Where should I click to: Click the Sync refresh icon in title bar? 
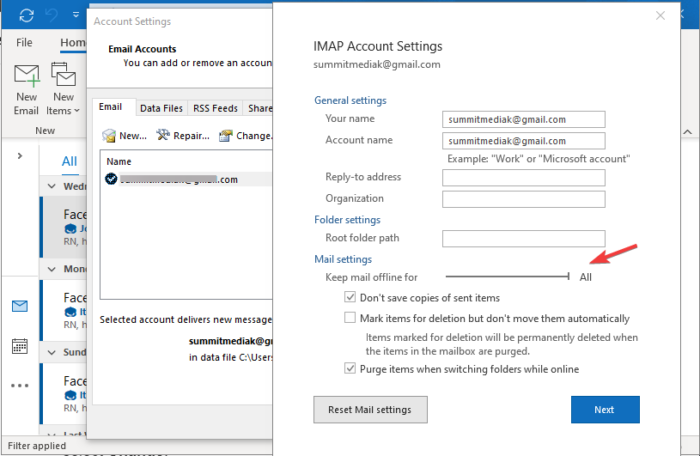[x=26, y=17]
